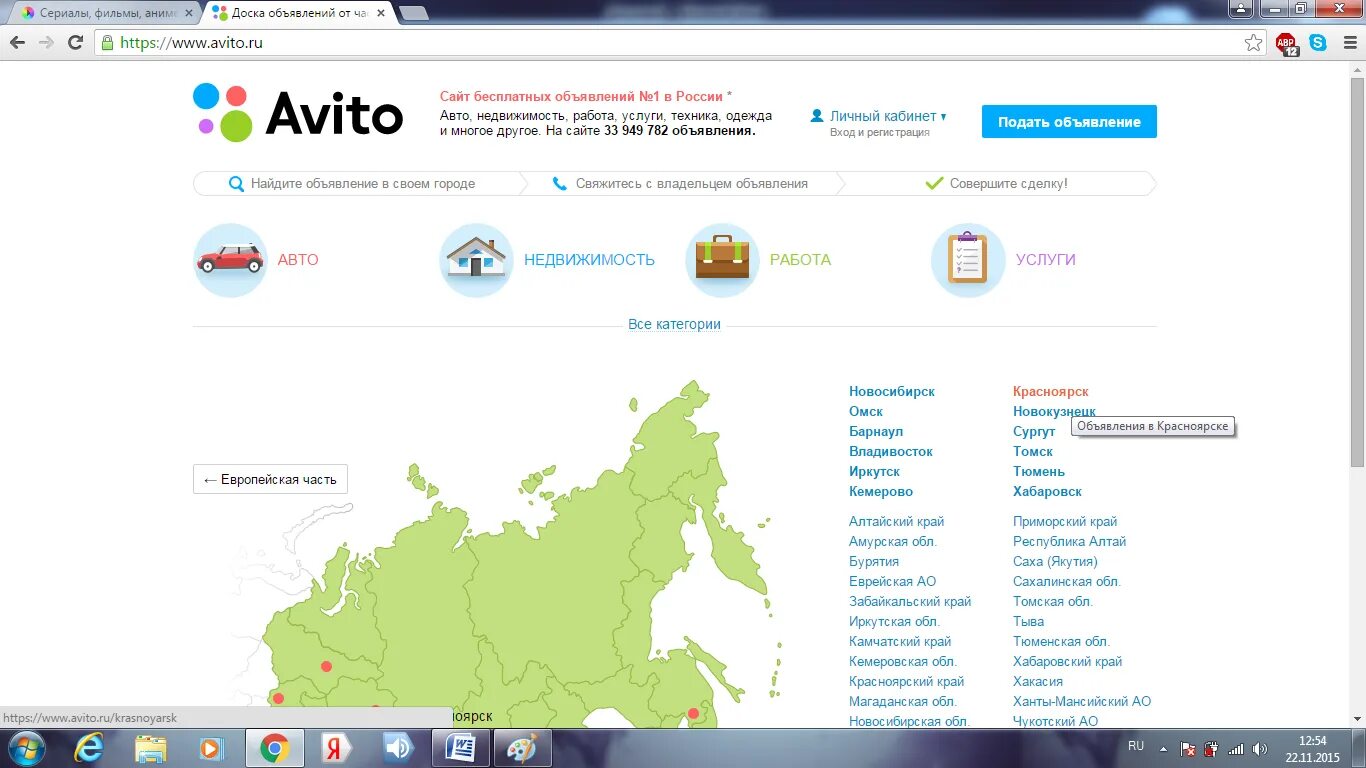Open the Недвижимость house icon
Image resolution: width=1366 pixels, height=768 pixels.
click(476, 260)
